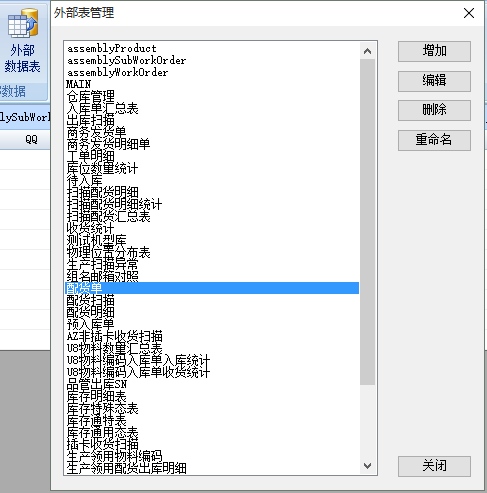Close the 外部表管理 dialog with X

point(469,13)
